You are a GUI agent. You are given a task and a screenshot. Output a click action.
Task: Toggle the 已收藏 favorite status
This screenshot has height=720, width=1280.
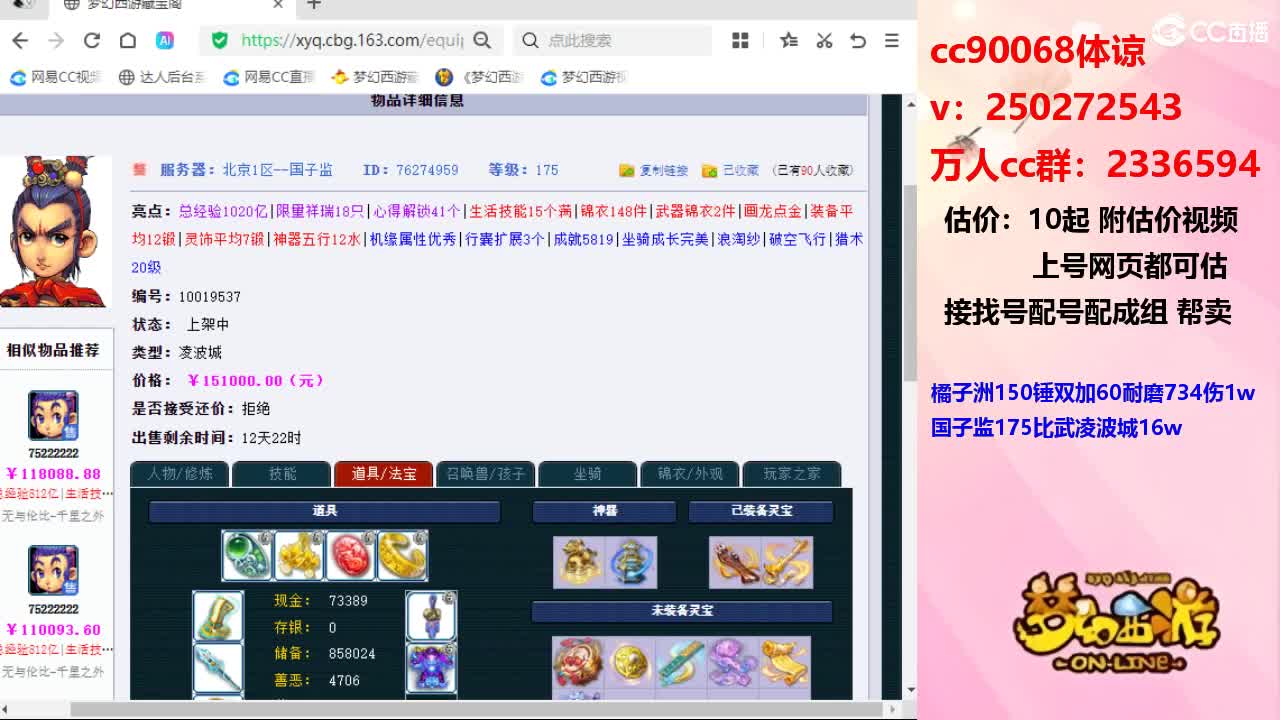coord(744,169)
